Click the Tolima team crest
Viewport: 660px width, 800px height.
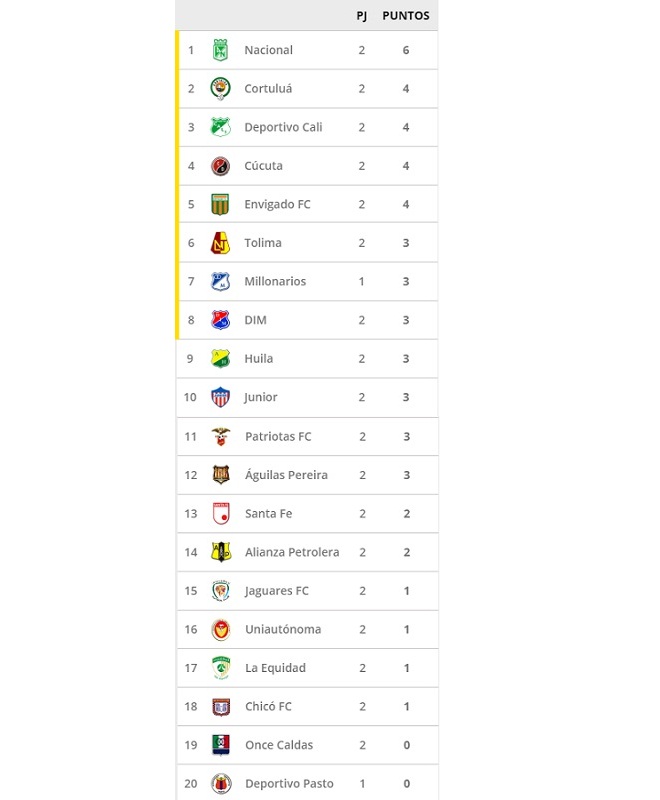pos(220,243)
